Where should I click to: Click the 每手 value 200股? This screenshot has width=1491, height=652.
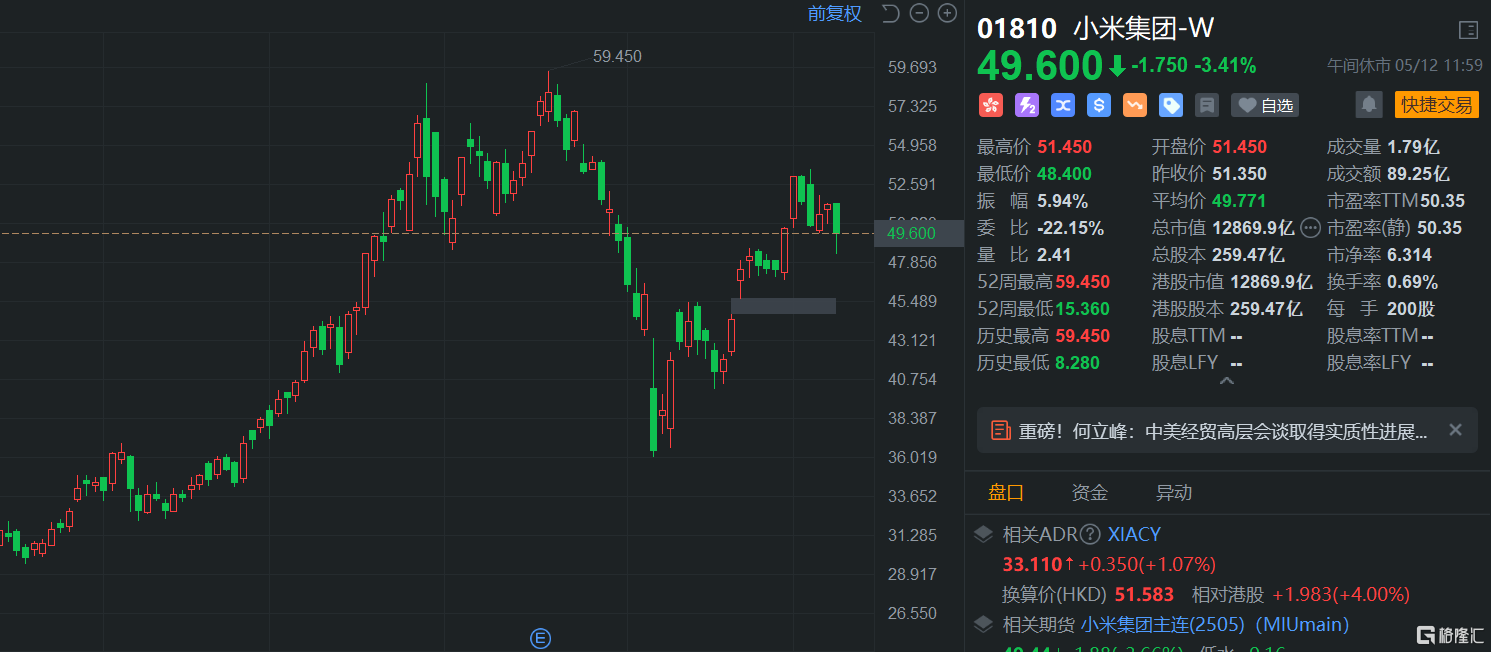coord(1411,309)
